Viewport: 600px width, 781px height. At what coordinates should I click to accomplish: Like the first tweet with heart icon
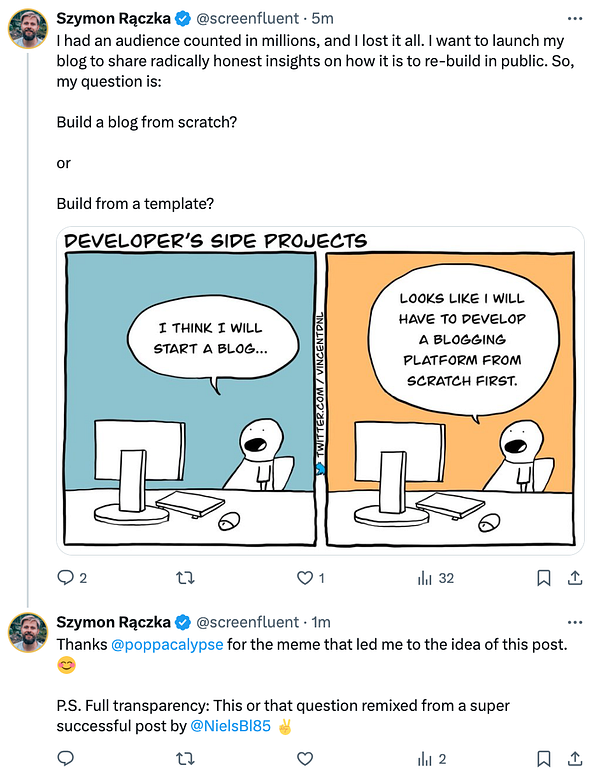[x=305, y=578]
